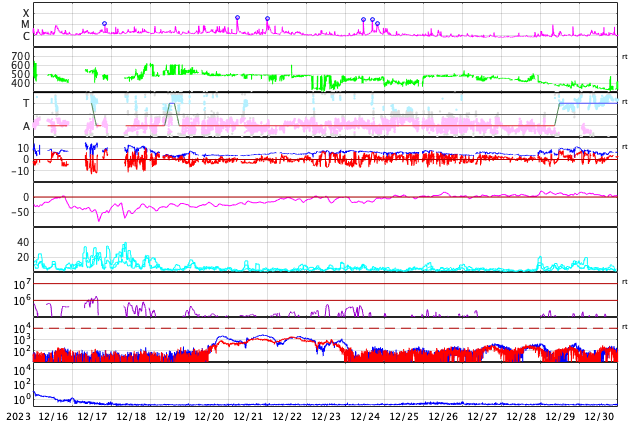Viewport: 634px width, 424px height.
Task: Select the M flare class axis label
Action: coord(25,25)
